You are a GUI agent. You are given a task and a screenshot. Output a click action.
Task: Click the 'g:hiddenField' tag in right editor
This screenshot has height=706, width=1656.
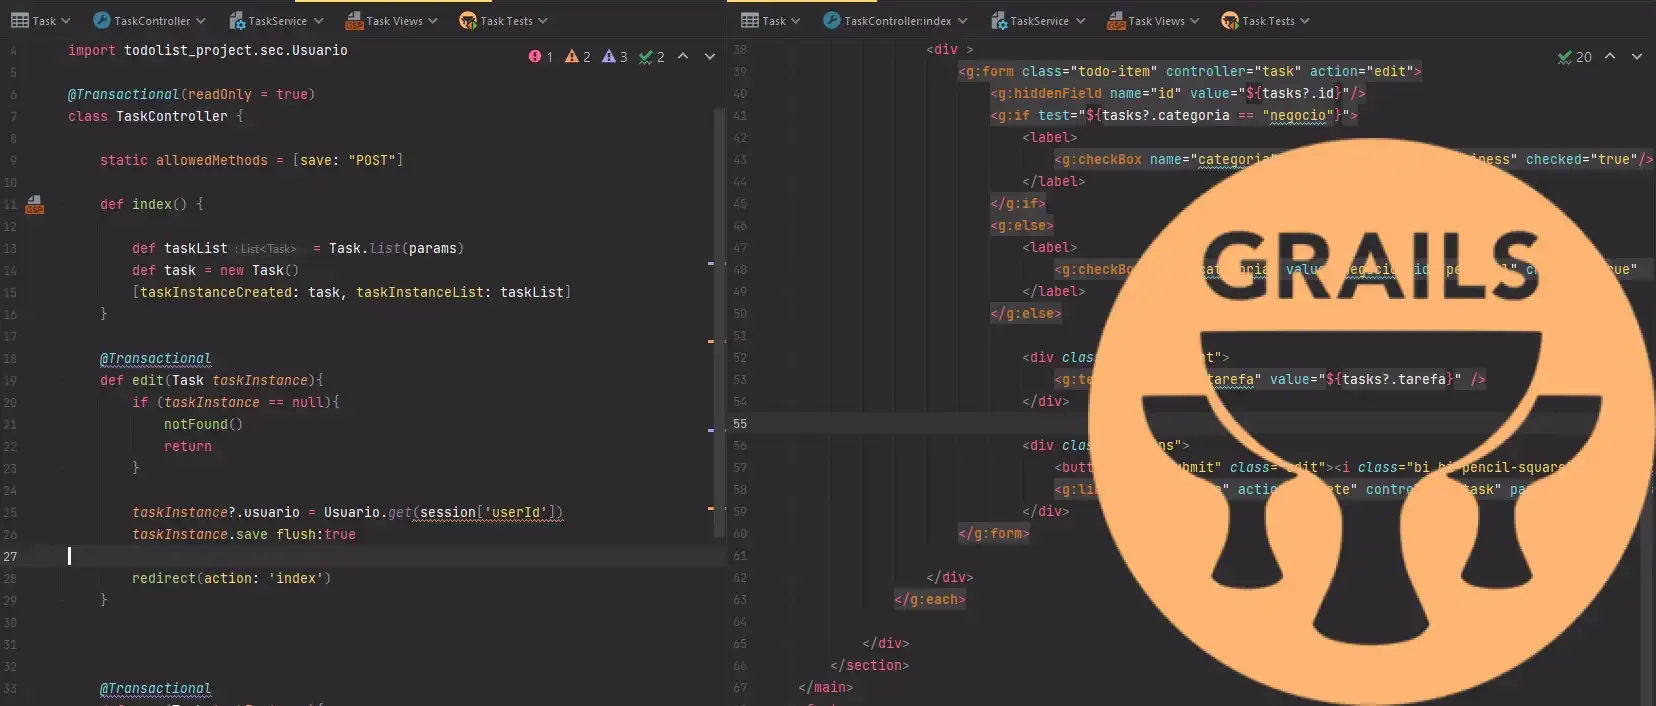point(1050,94)
